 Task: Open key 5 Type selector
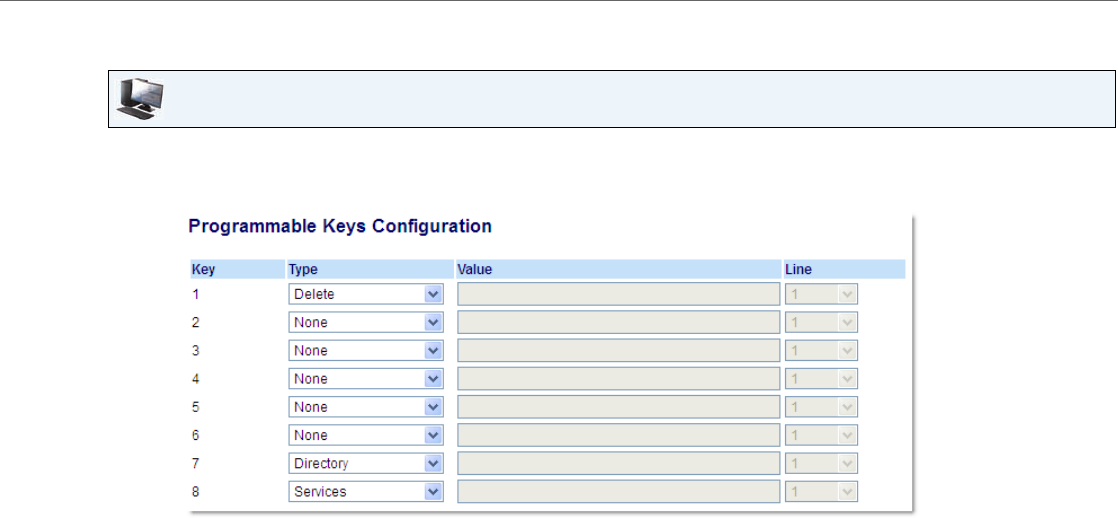click(366, 407)
